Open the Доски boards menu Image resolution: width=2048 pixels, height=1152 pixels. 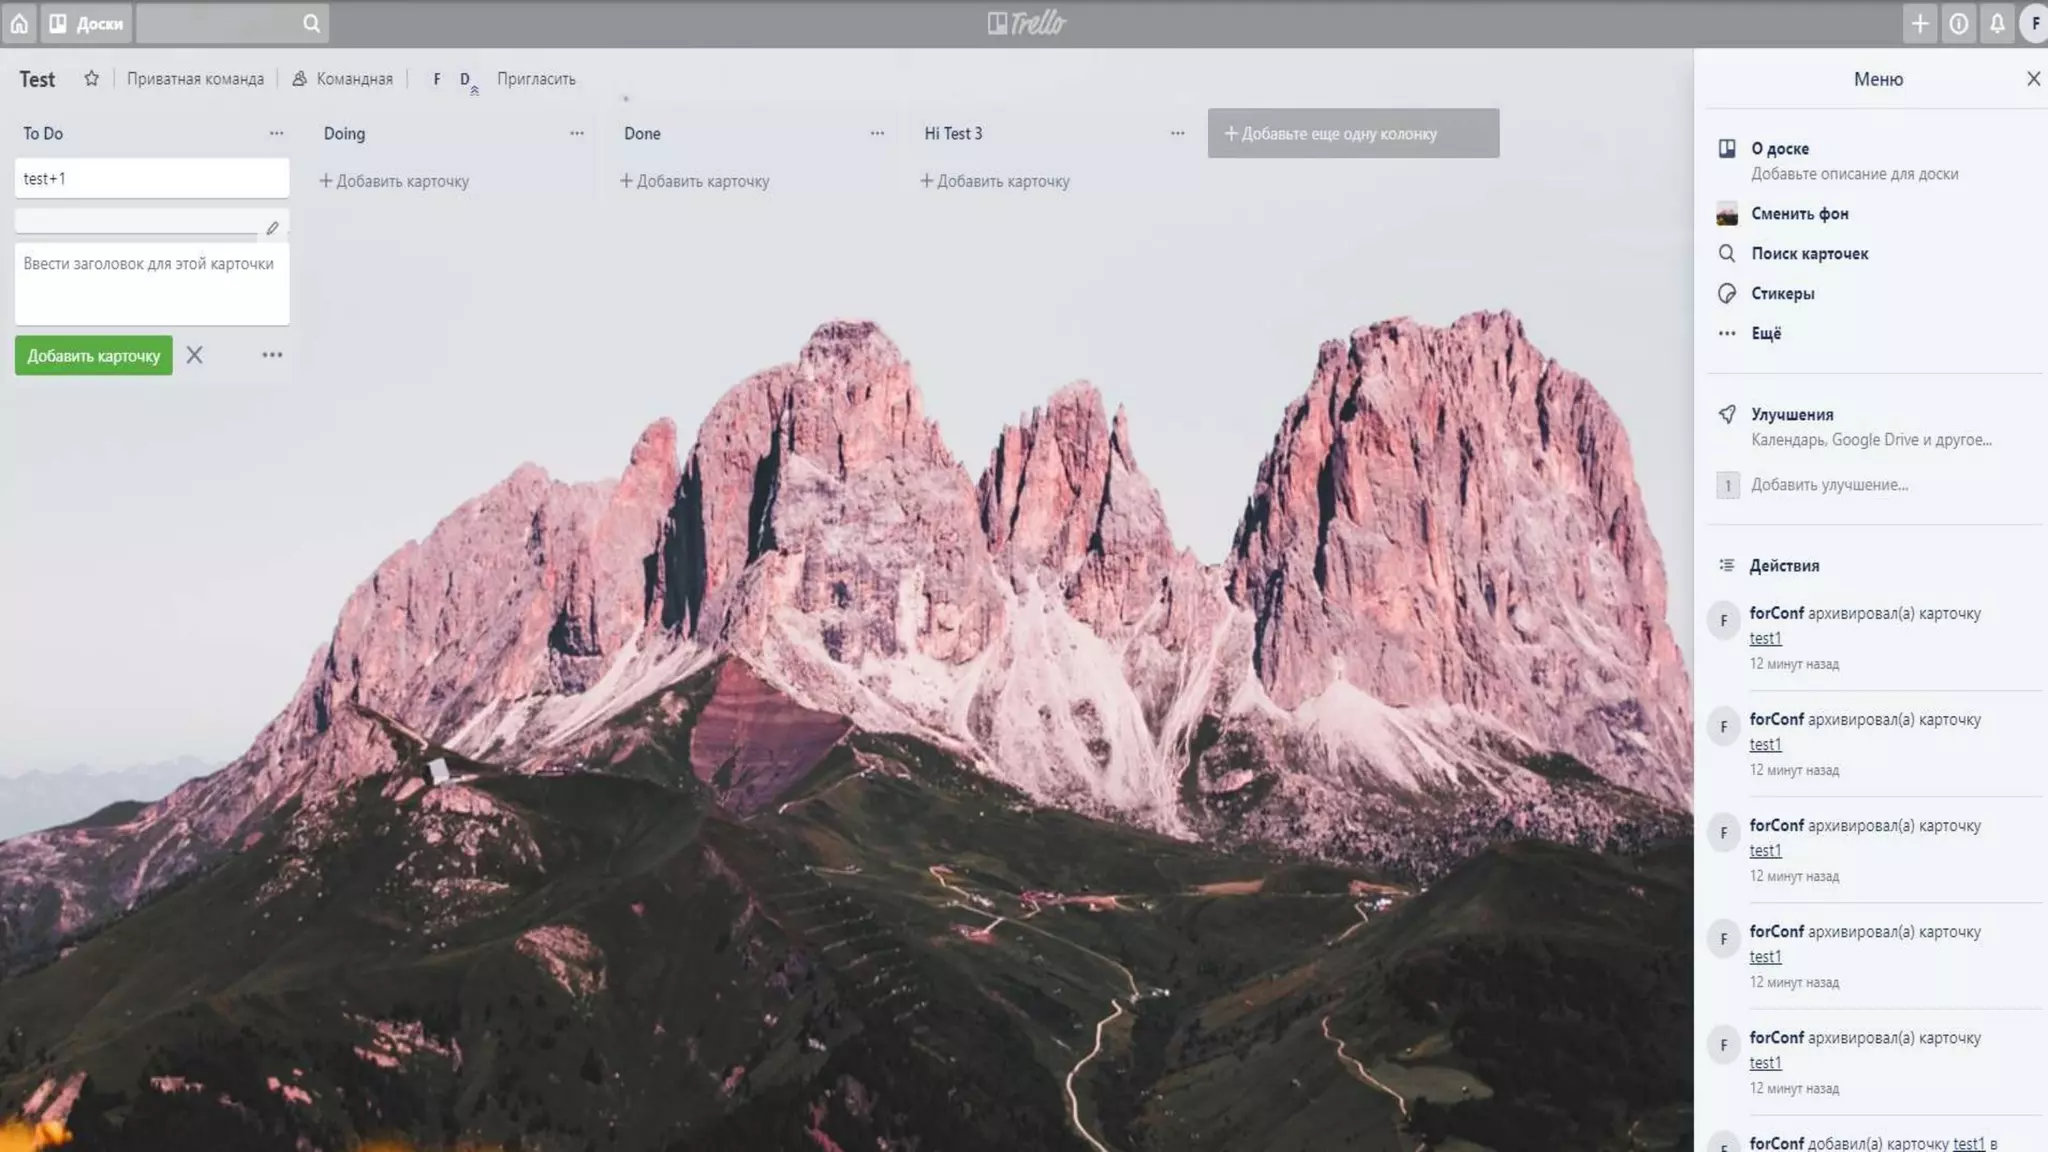click(86, 23)
